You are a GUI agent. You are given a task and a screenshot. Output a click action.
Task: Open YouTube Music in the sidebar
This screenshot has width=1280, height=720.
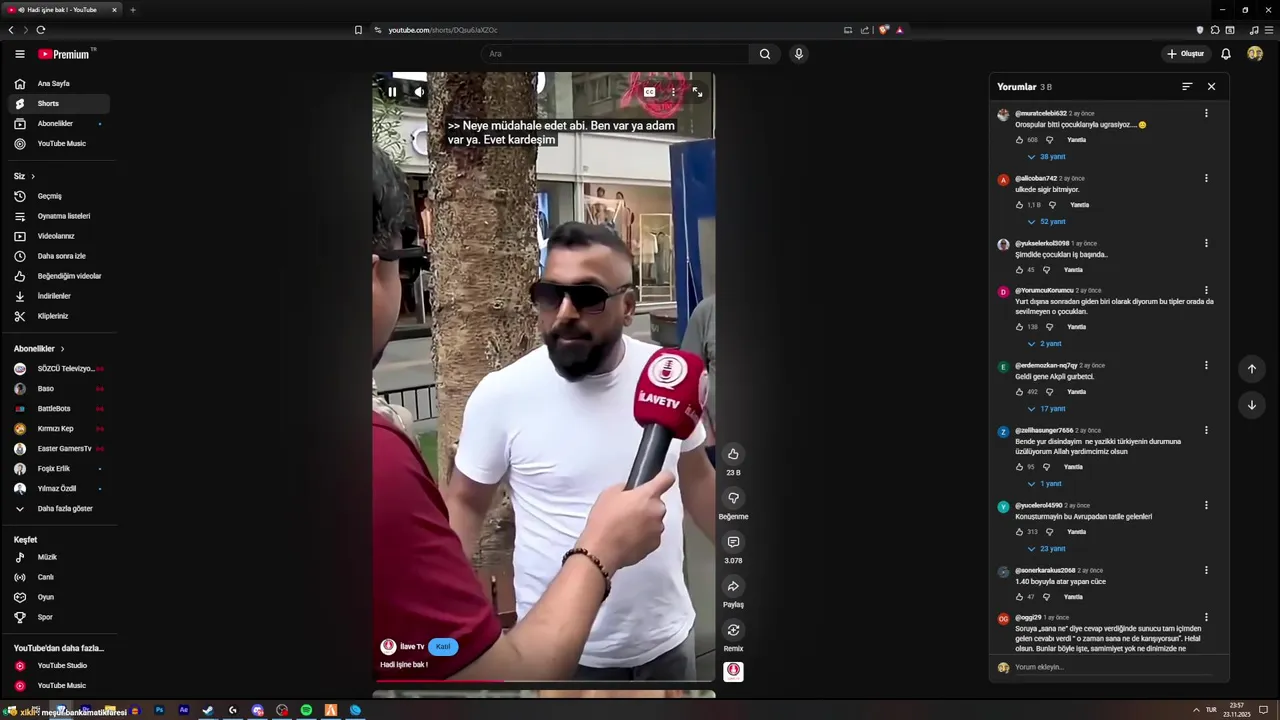pyautogui.click(x=59, y=144)
